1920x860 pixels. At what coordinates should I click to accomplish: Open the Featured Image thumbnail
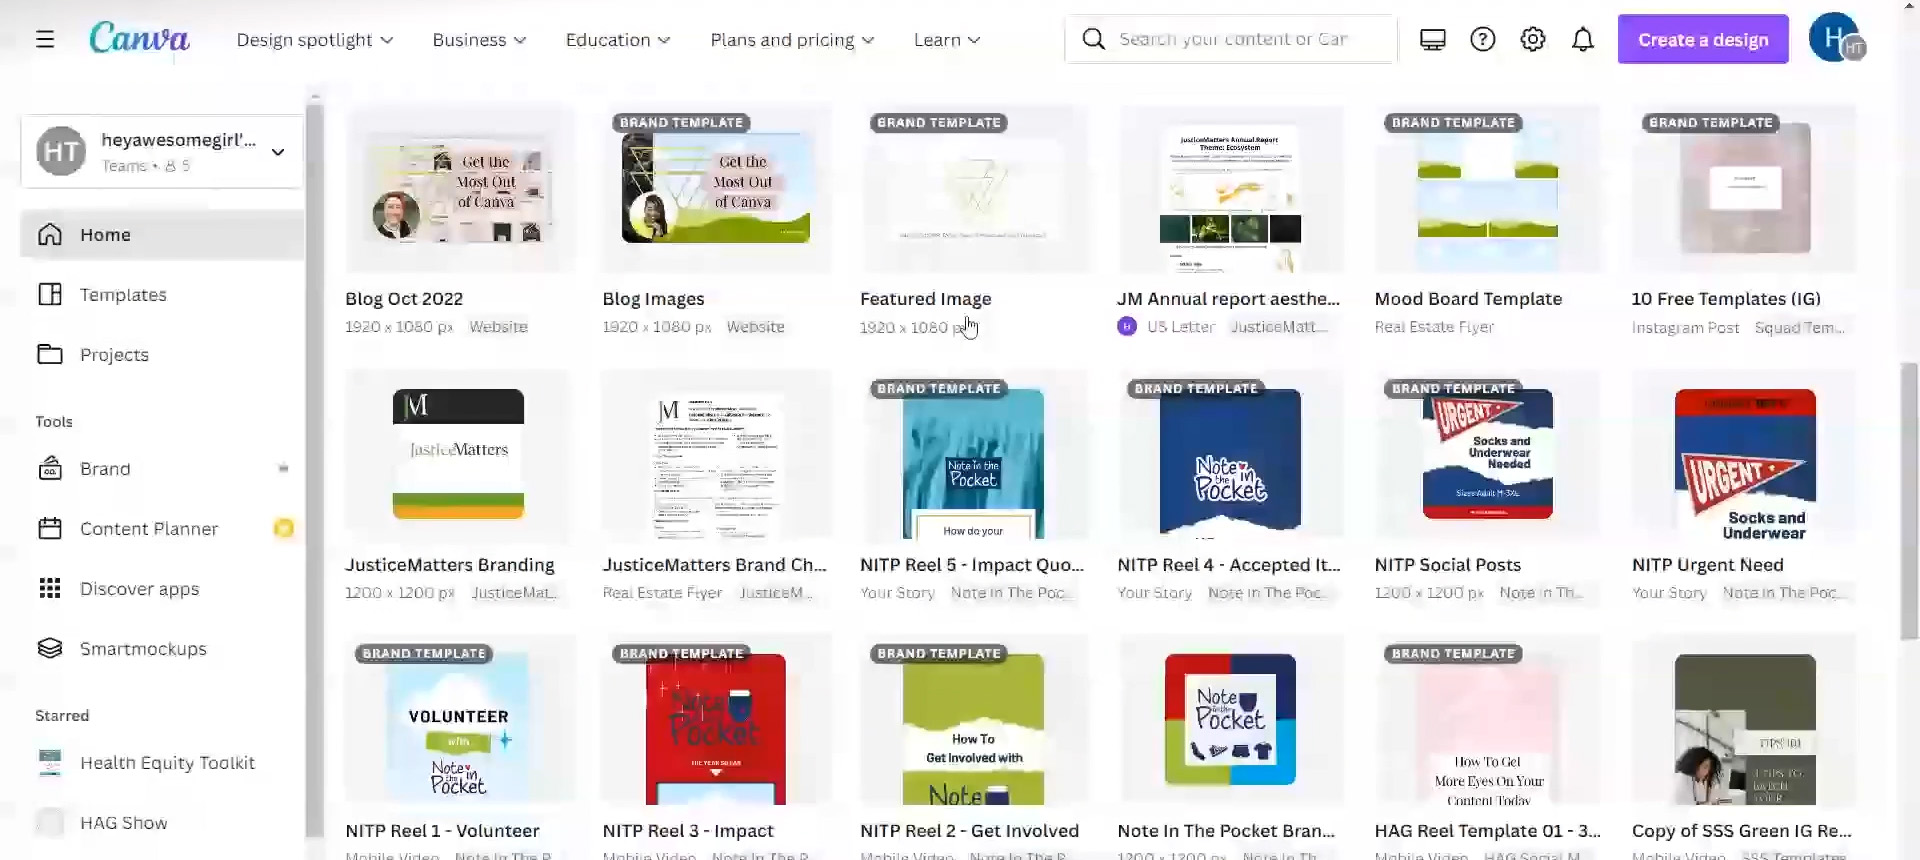tap(973, 189)
